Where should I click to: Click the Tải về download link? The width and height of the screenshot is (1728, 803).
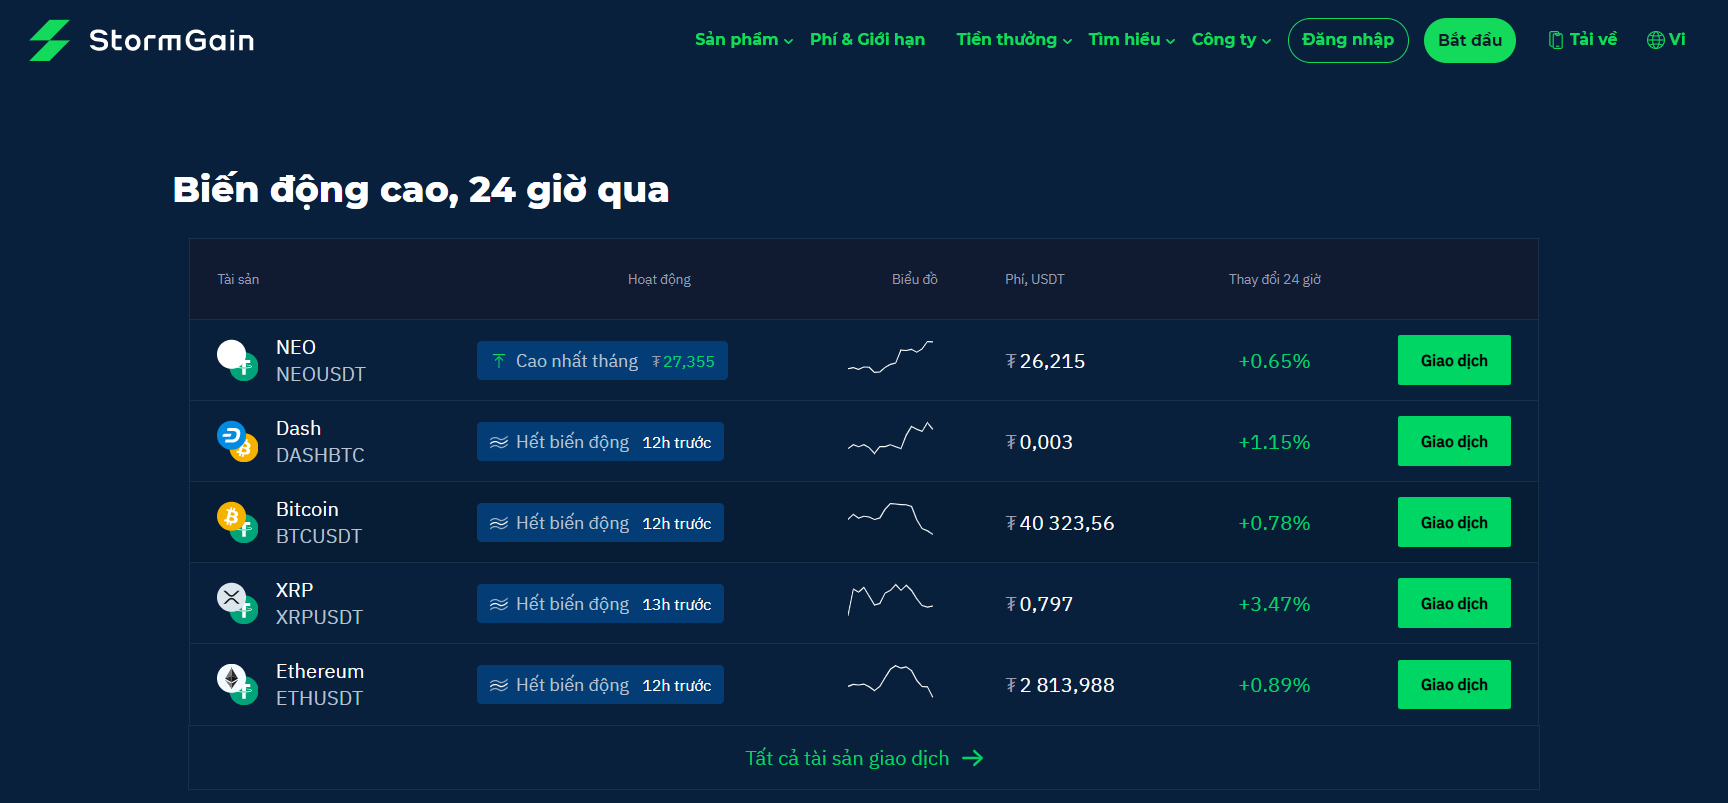pos(1583,40)
